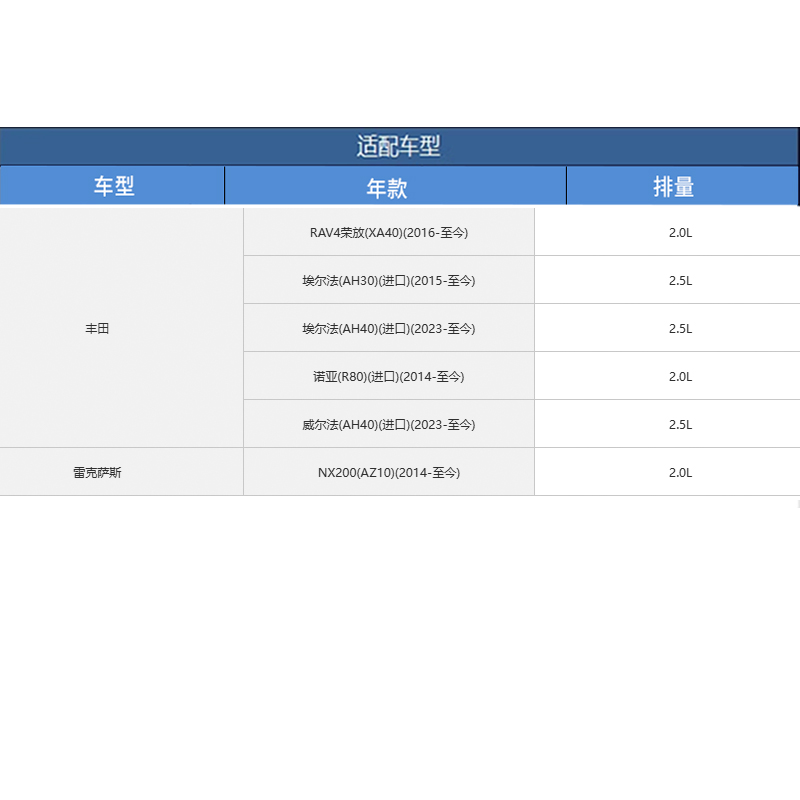The image size is (800, 800).
Task: Select 埃尔法(AH30)(进口)(2015-至今) cell
Action: click(x=389, y=280)
